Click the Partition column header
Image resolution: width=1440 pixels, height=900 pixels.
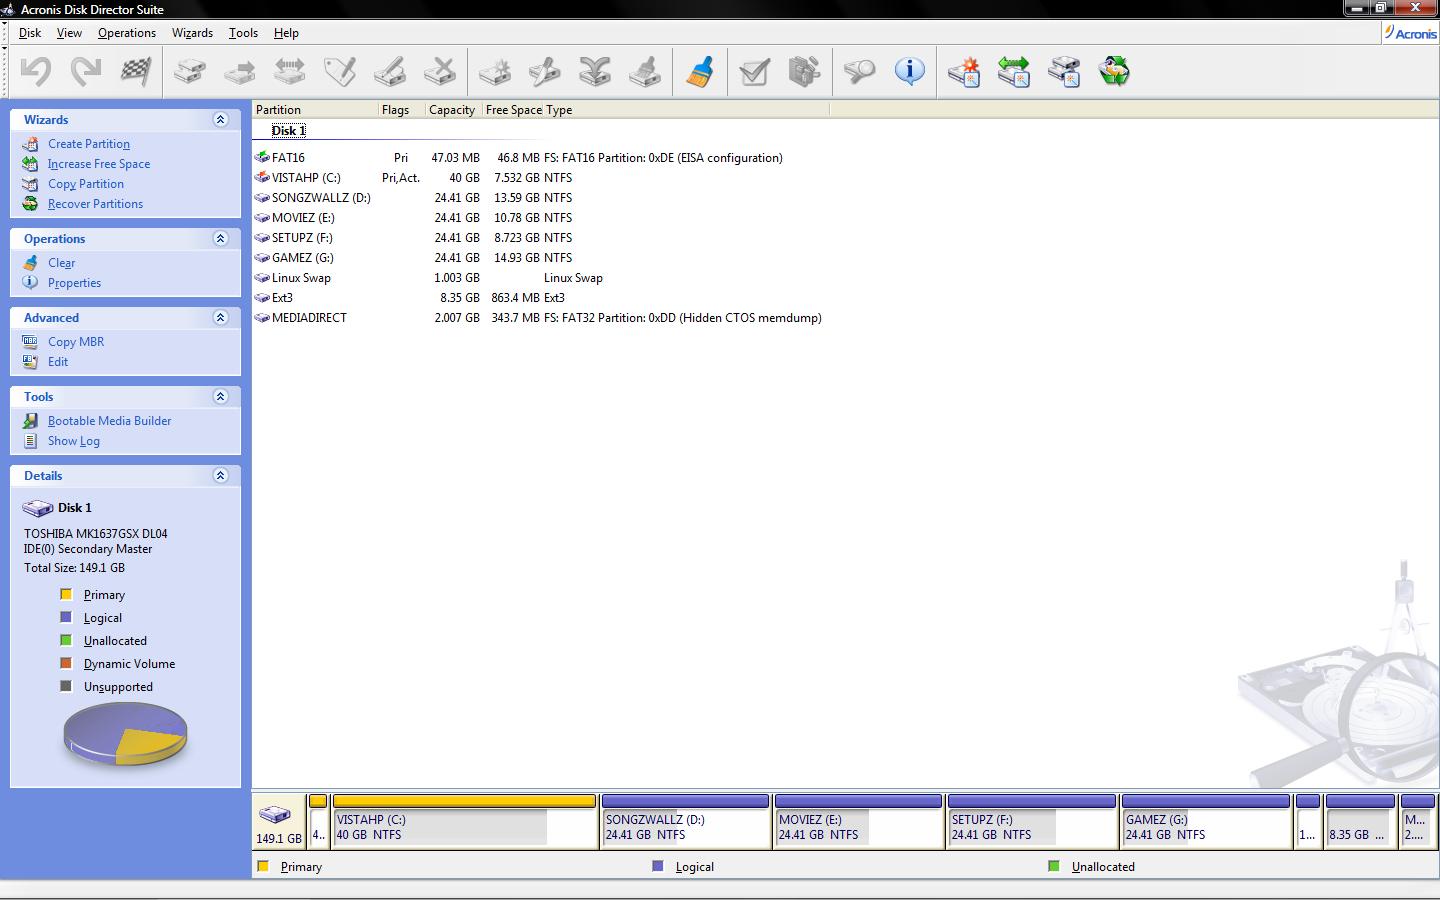point(315,110)
